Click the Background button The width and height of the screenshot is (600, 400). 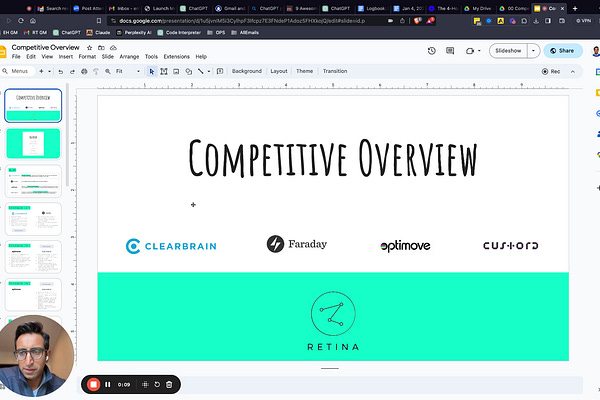[x=247, y=71]
